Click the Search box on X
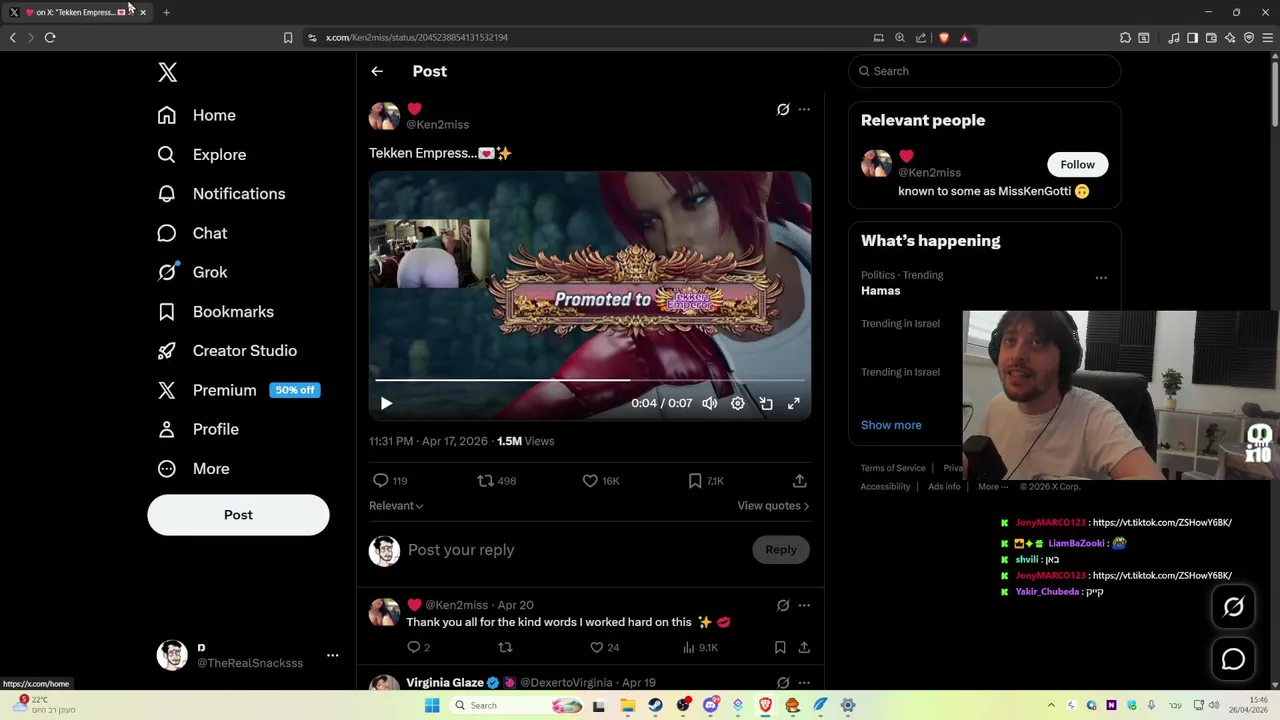This screenshot has height=720, width=1280. [984, 71]
